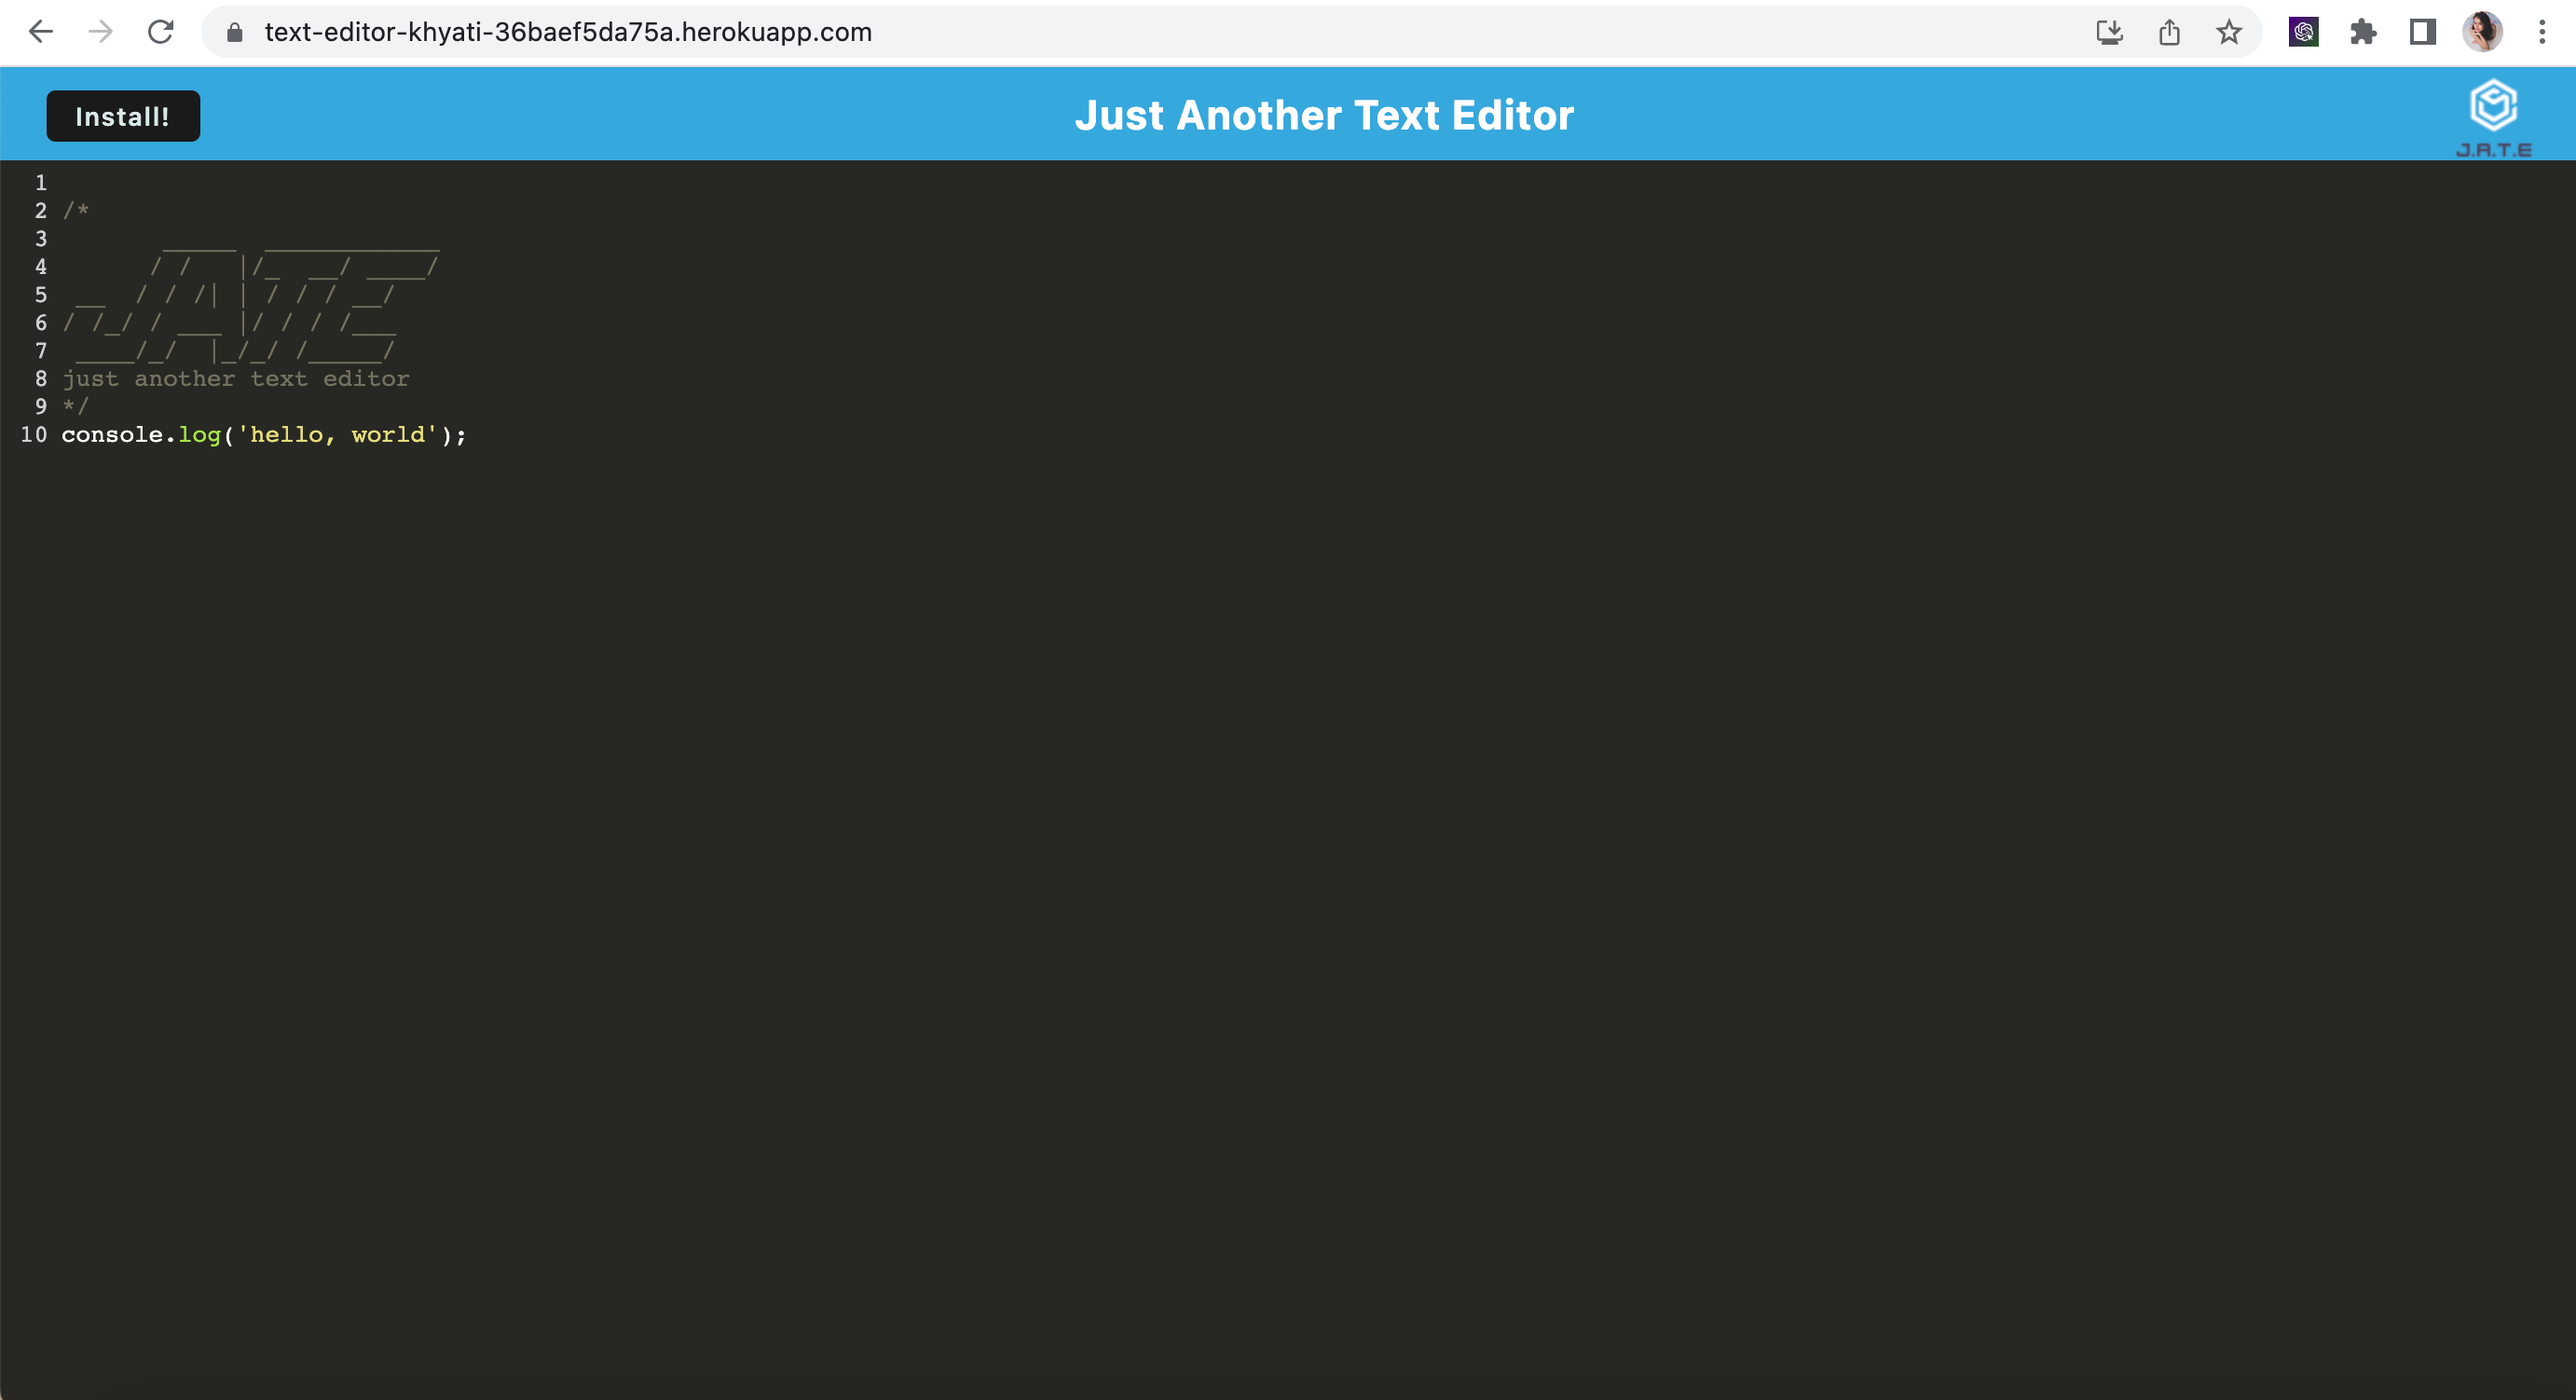Select the Just Another Text Editor header
2576x1400 pixels.
(1325, 114)
